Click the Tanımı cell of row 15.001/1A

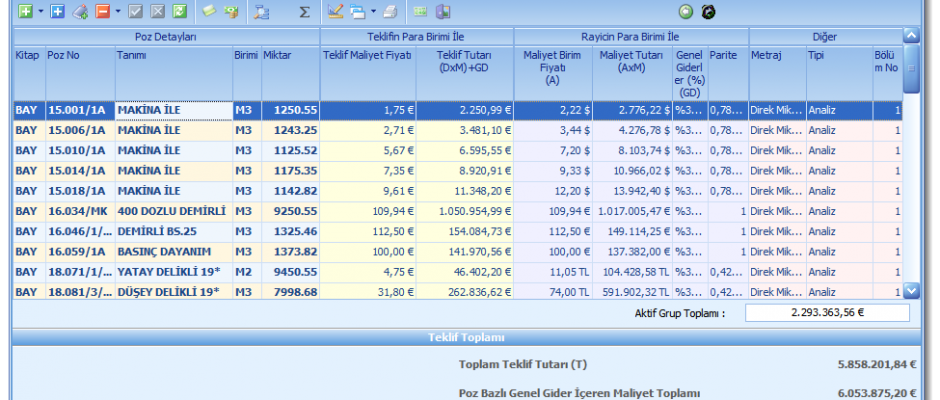[x=174, y=110]
